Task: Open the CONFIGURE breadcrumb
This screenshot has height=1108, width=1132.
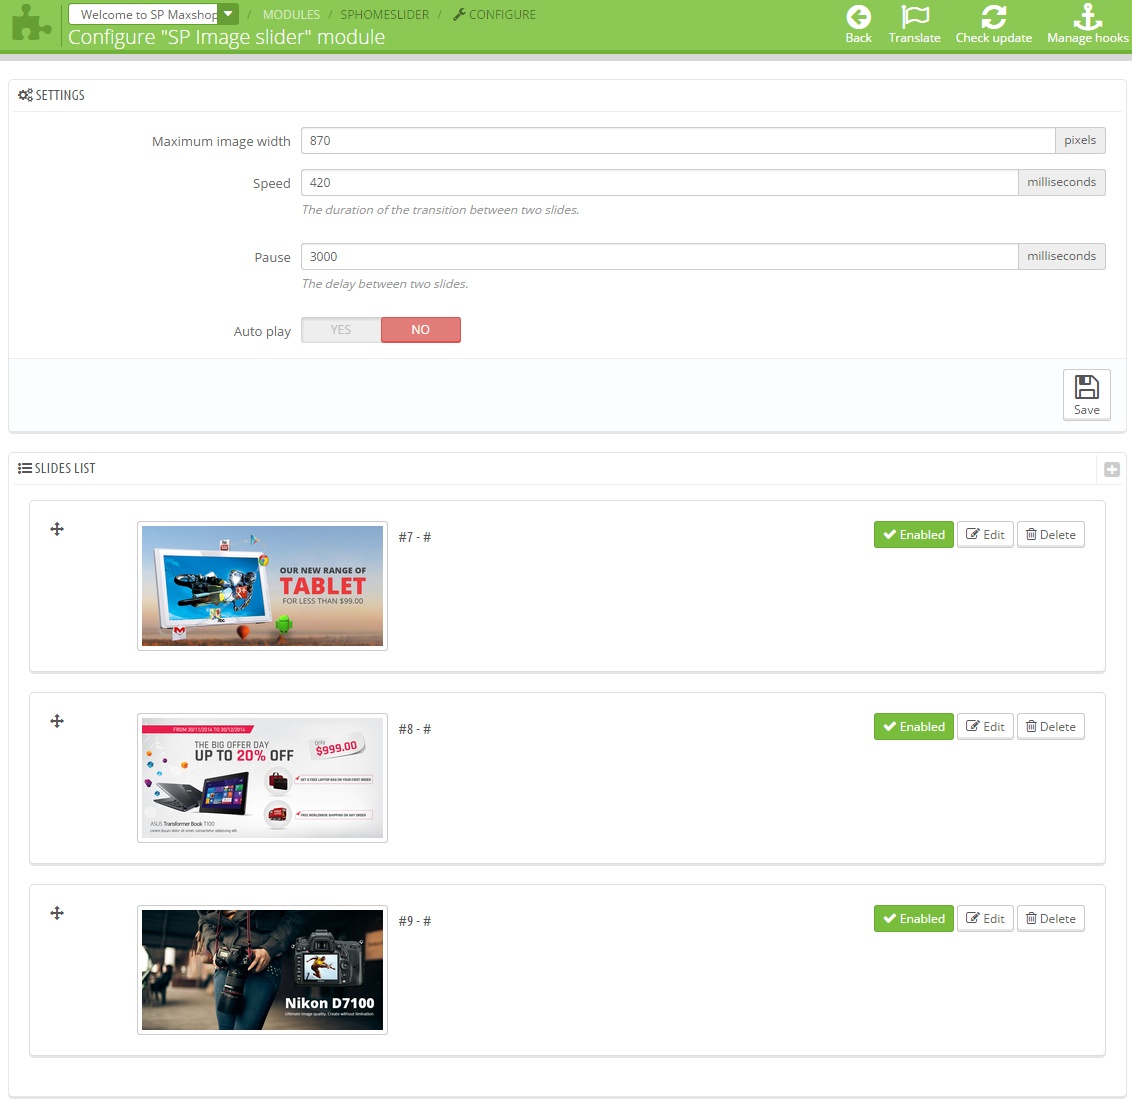Action: coord(495,14)
